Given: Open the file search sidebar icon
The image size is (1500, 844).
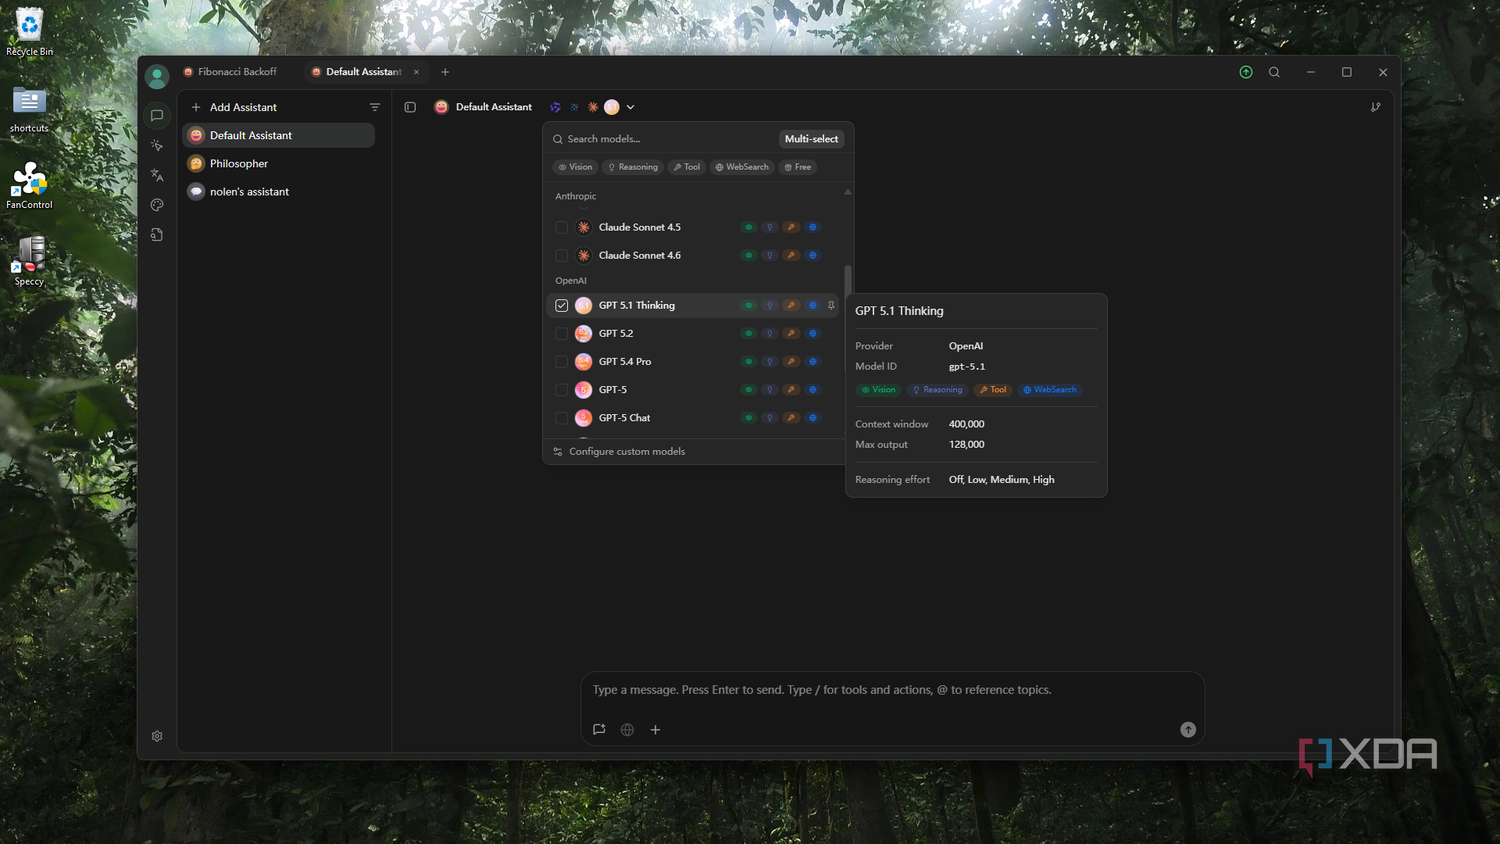Looking at the screenshot, I should click(x=157, y=235).
